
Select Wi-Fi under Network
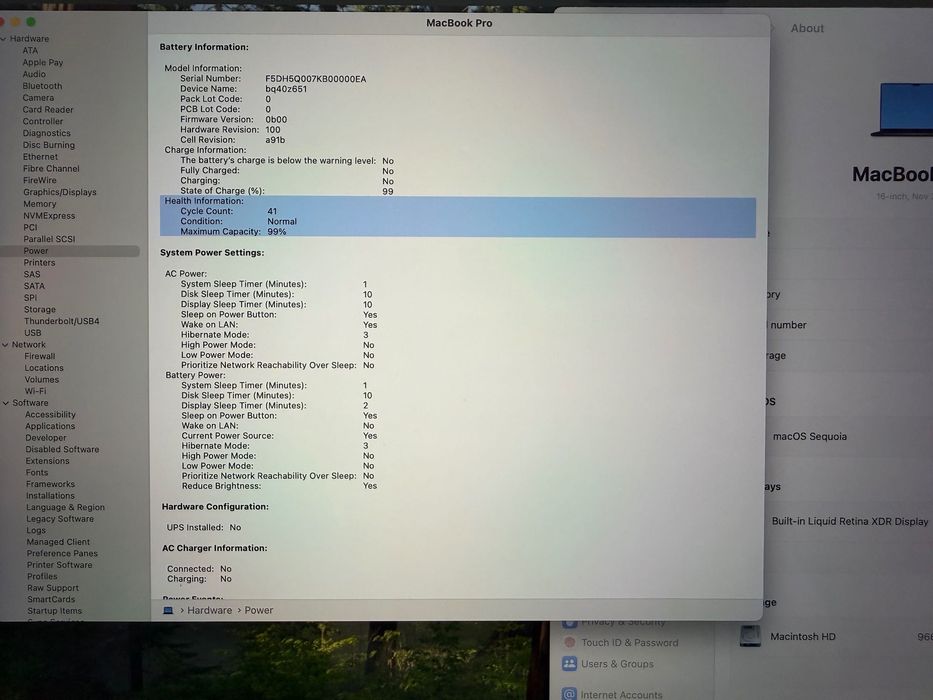click(x=35, y=392)
